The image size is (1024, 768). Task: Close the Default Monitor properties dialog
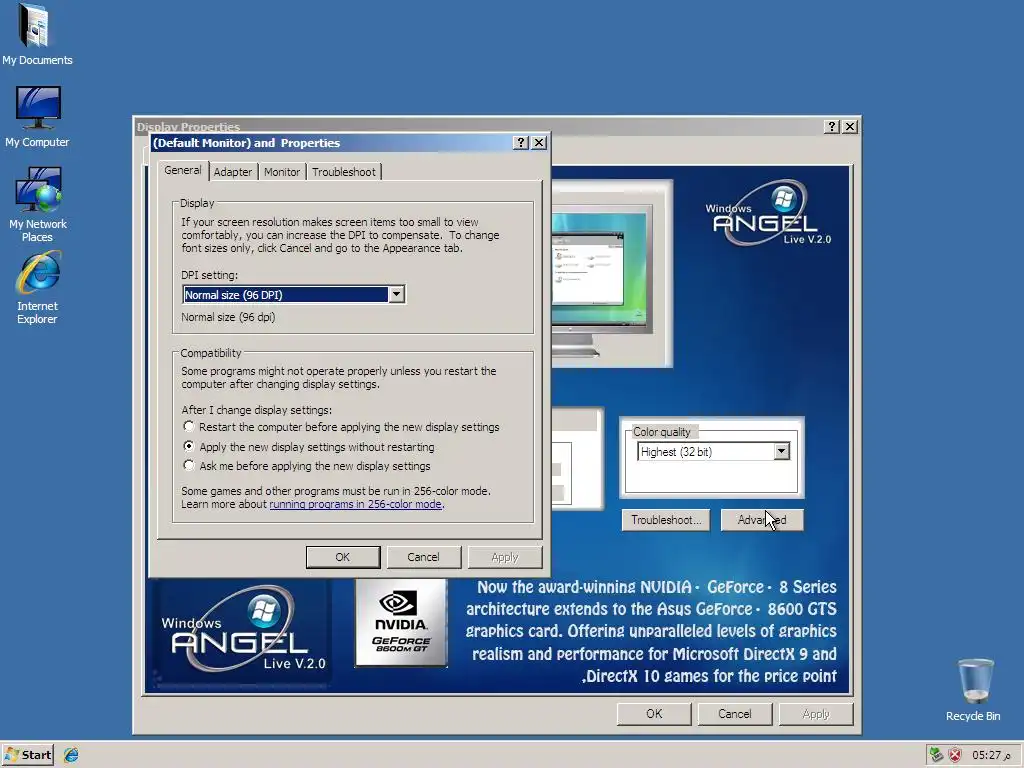click(539, 142)
